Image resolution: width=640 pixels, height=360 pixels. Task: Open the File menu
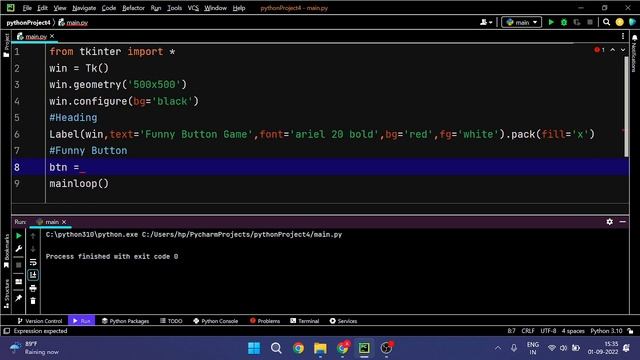27,8
